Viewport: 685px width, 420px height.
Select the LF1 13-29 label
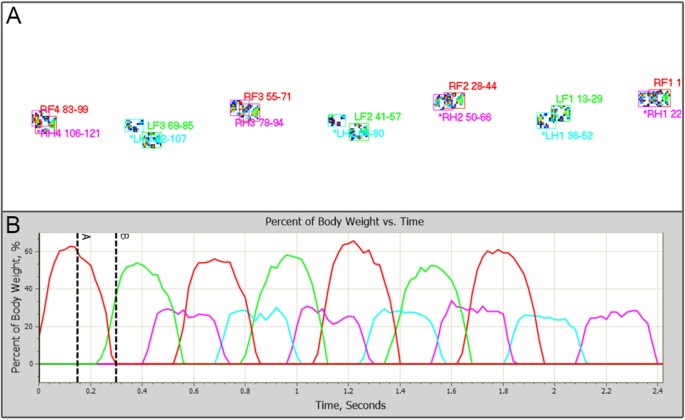pos(579,99)
